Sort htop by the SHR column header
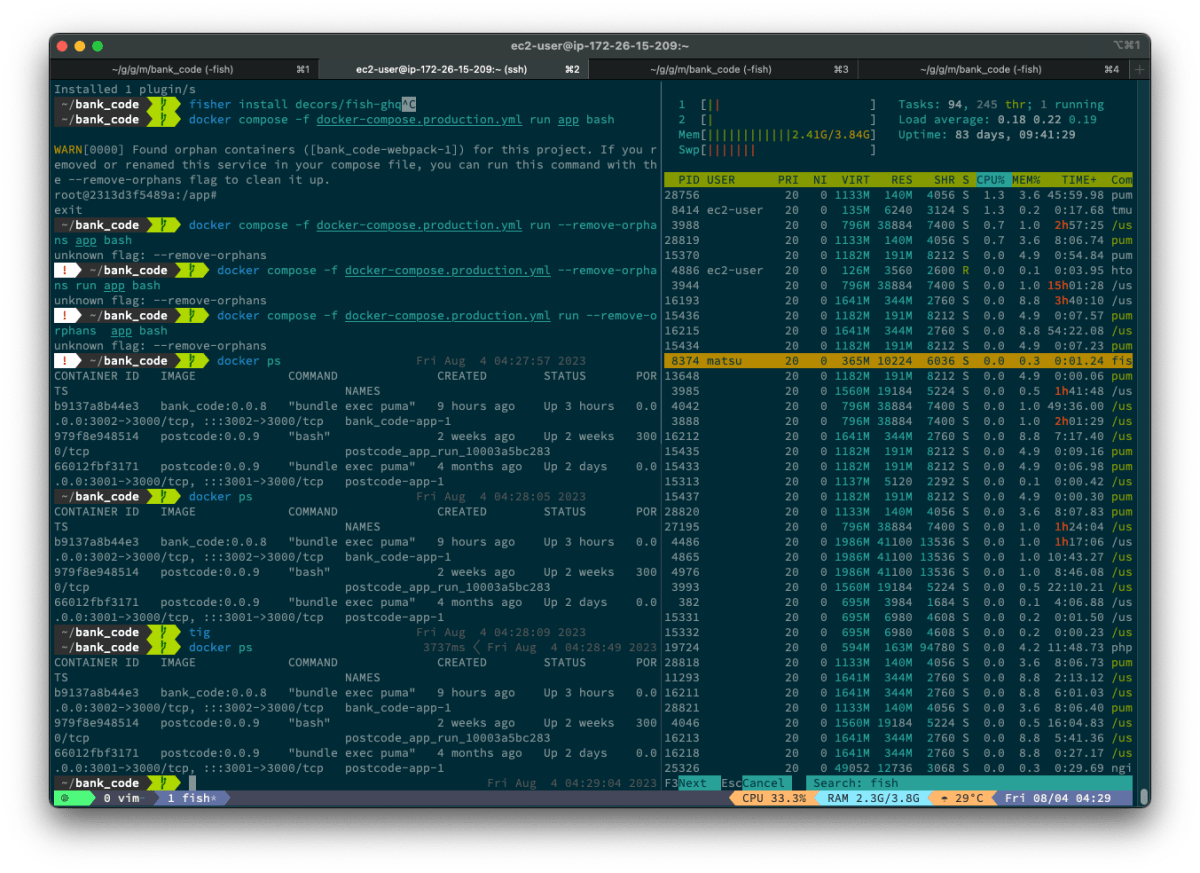 [944, 180]
